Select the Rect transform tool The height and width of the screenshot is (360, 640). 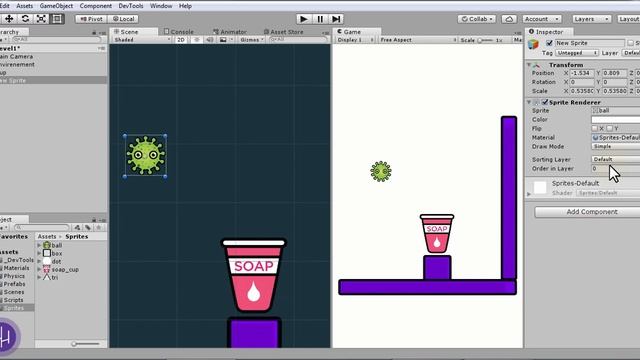click(57, 19)
